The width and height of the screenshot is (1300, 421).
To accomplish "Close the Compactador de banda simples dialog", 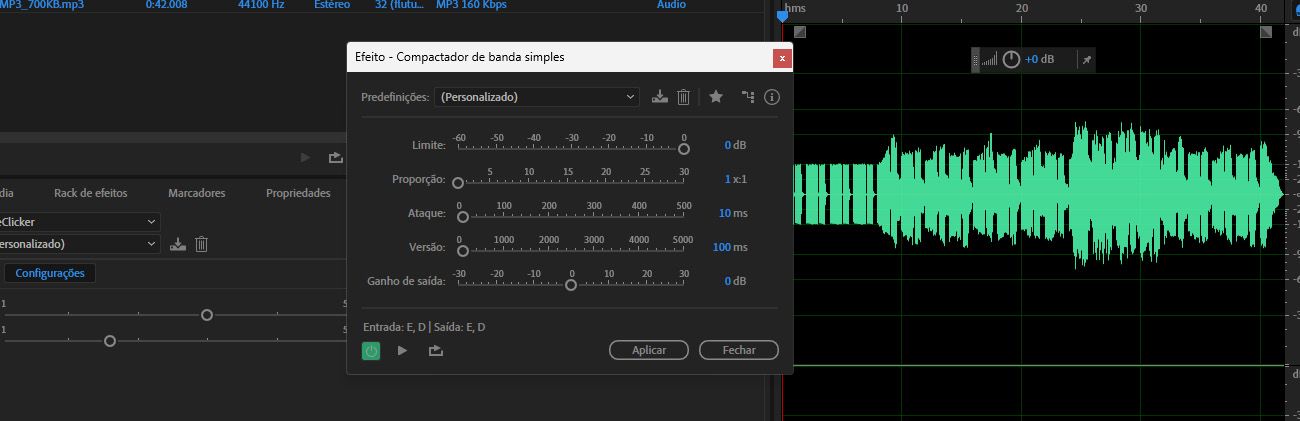I will point(782,58).
